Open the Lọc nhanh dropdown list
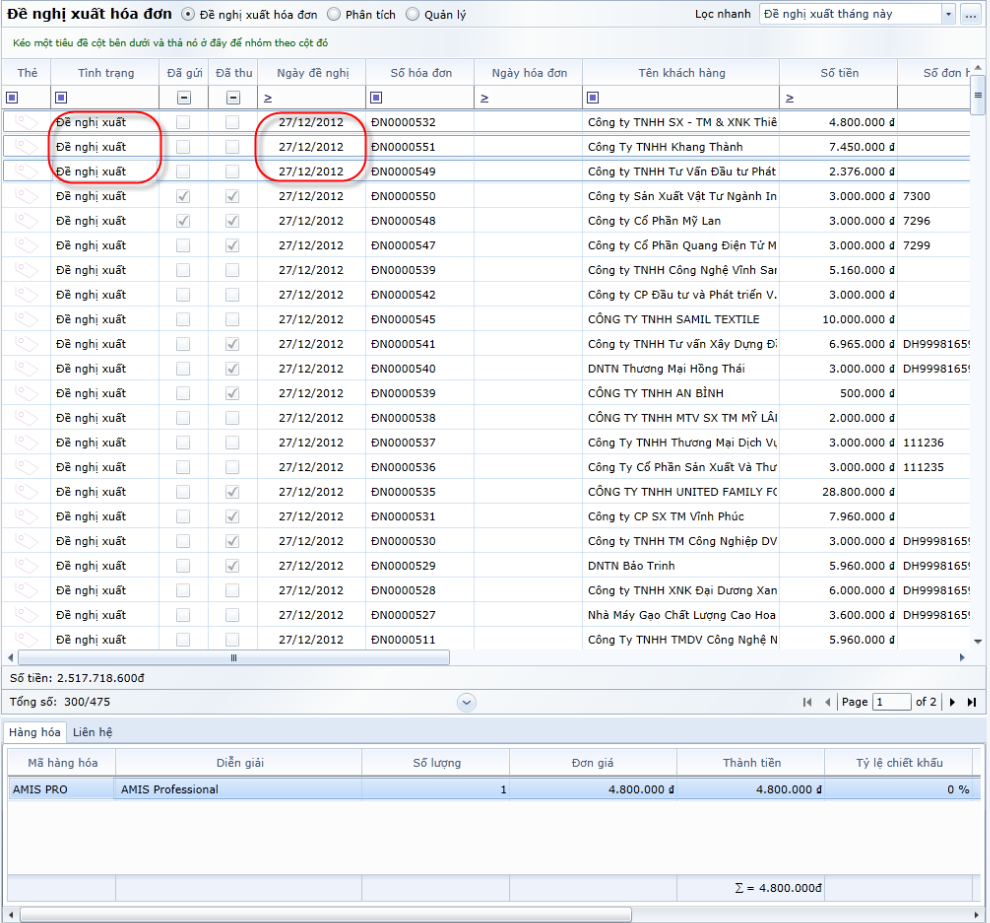The width and height of the screenshot is (990, 923). point(948,15)
